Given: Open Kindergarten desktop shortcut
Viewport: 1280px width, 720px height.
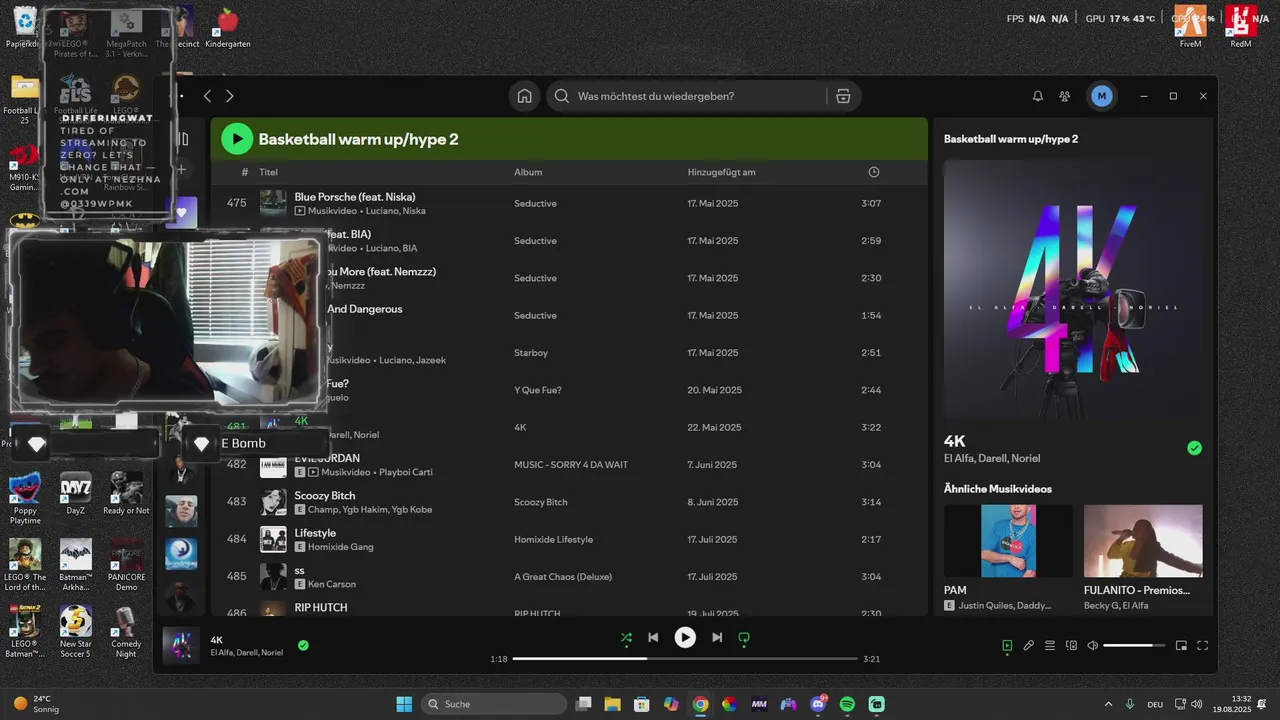Looking at the screenshot, I should tap(228, 27).
